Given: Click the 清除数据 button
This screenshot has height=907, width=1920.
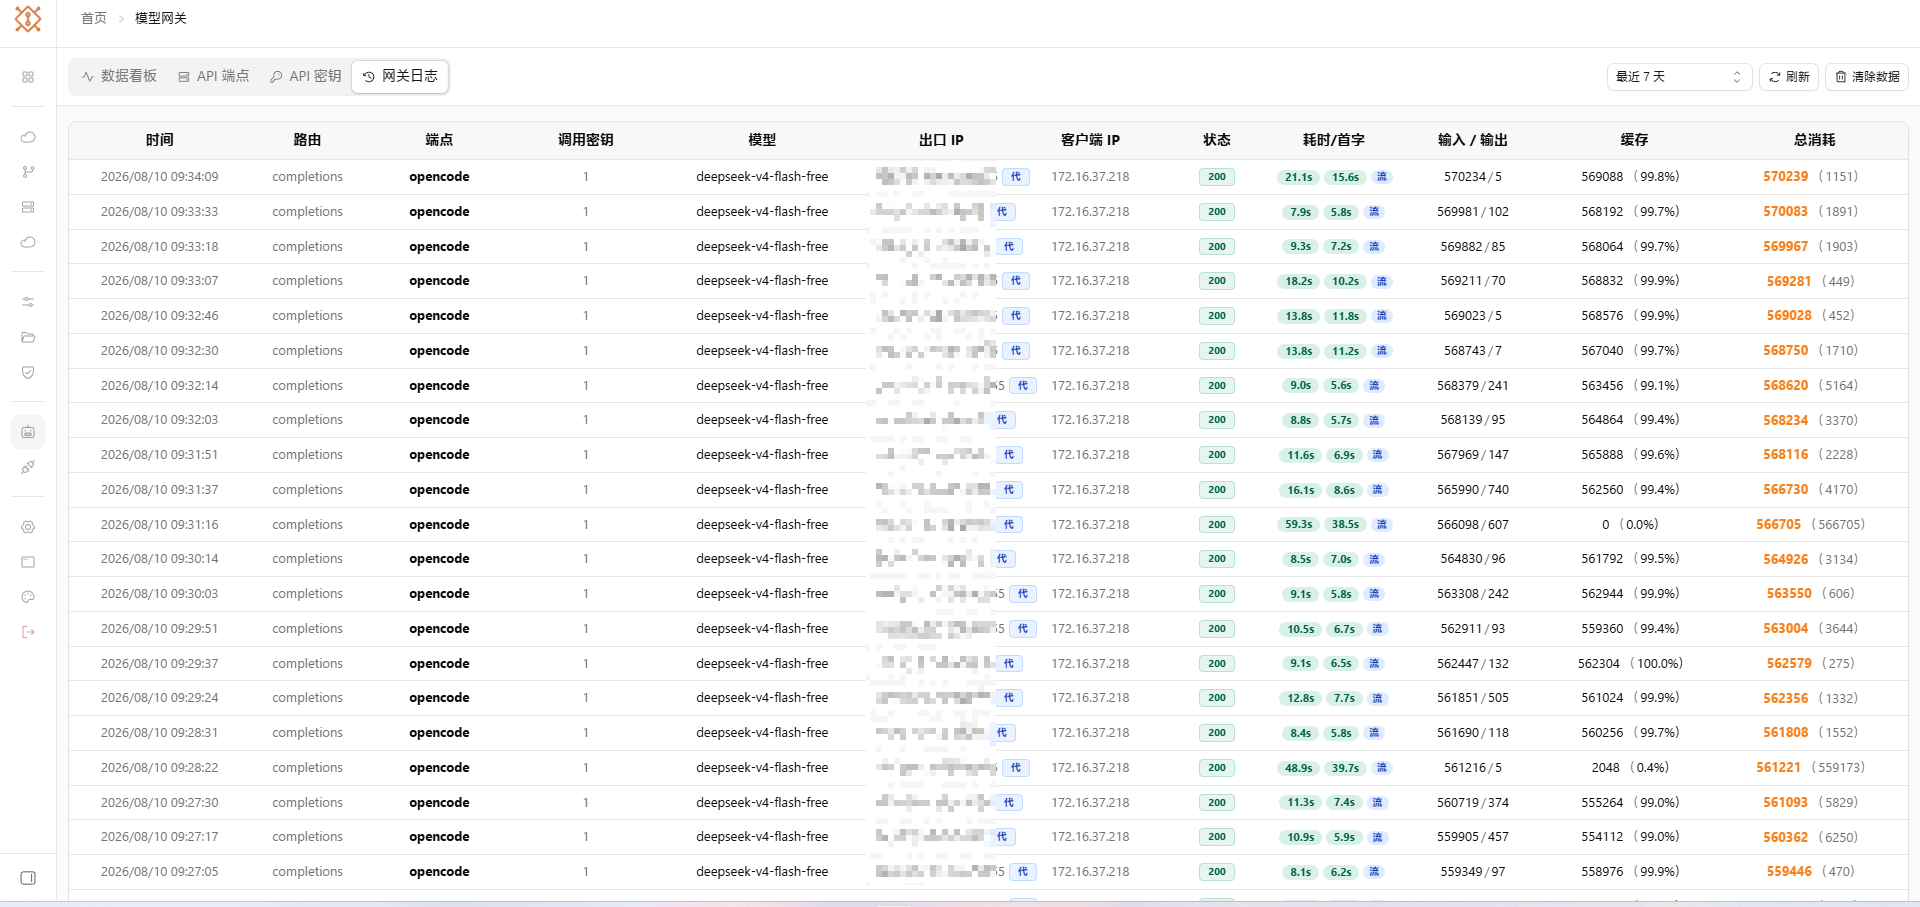Looking at the screenshot, I should tap(1867, 77).
